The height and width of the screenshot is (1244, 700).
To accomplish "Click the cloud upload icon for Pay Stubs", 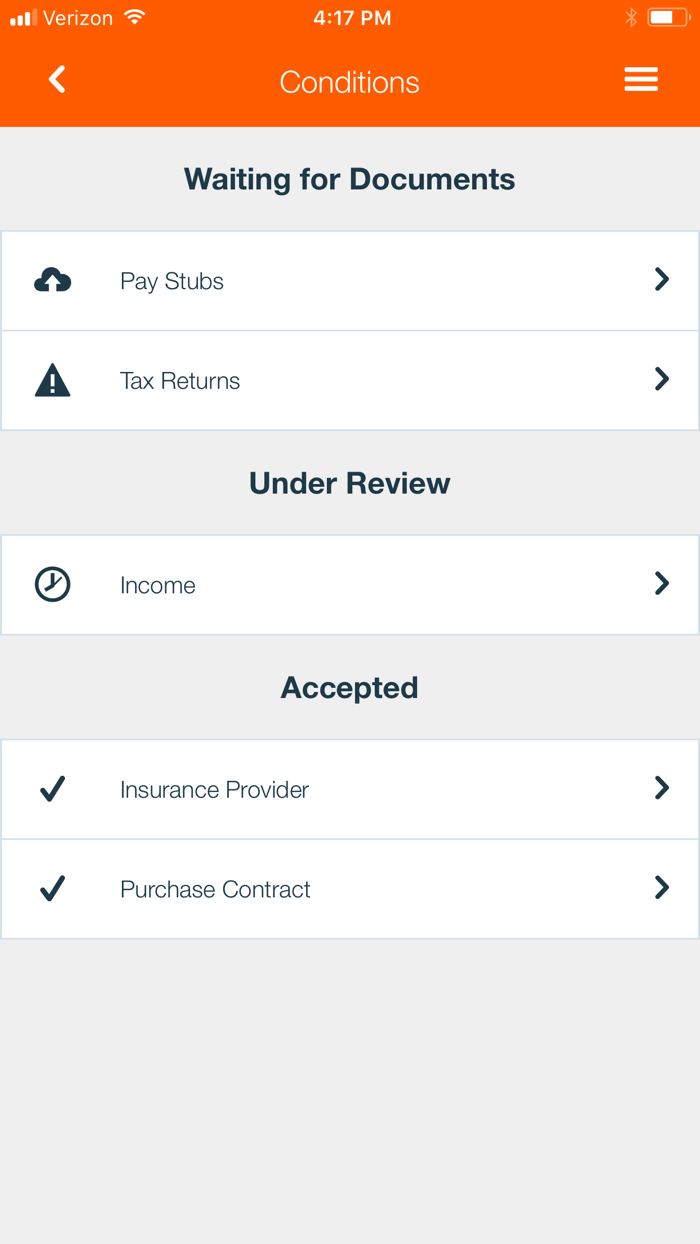I will click(x=52, y=281).
